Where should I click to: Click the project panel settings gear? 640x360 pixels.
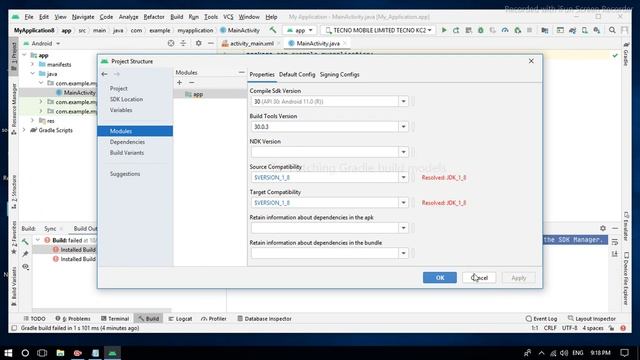pyautogui.click(x=198, y=43)
